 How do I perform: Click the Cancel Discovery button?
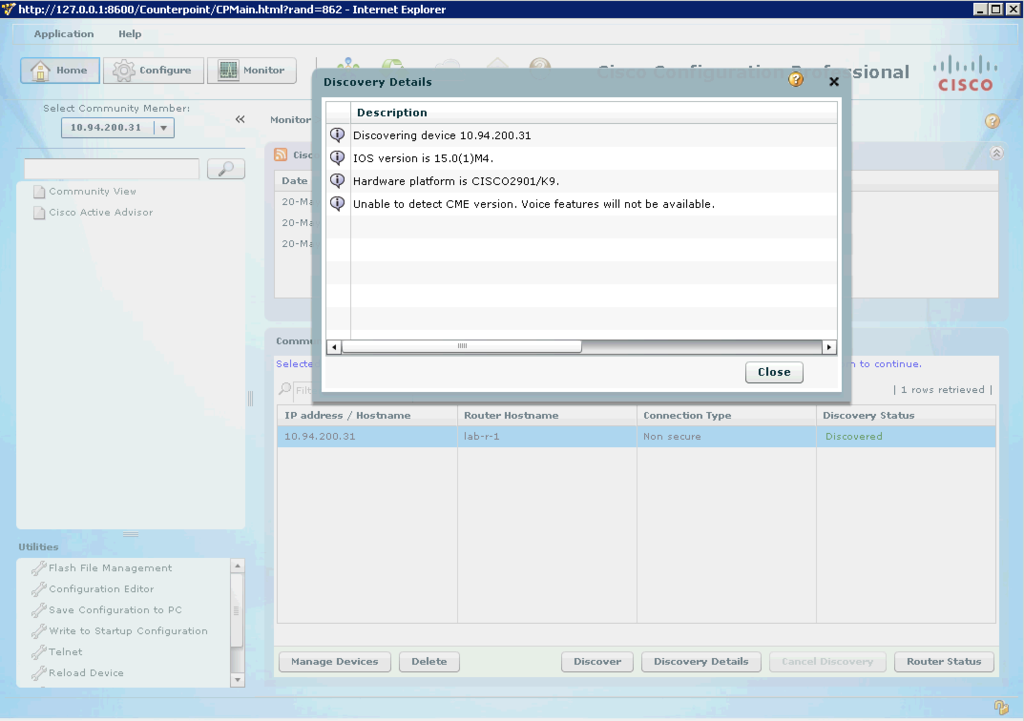tap(827, 662)
